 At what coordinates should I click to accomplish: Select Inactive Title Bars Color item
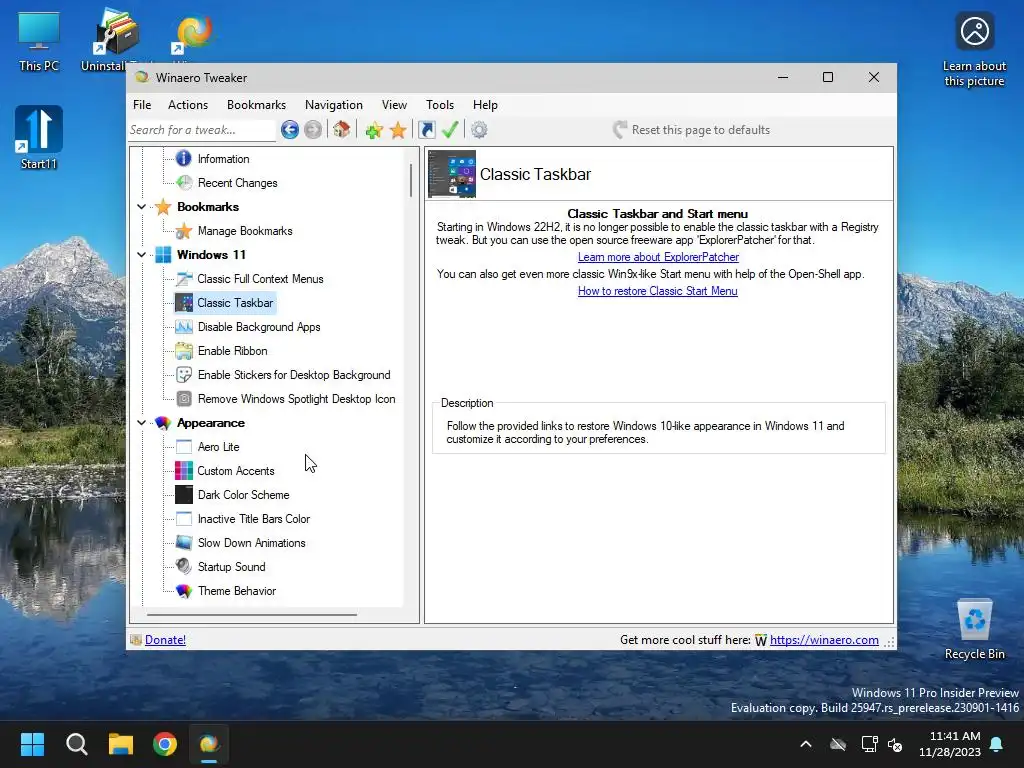point(253,519)
